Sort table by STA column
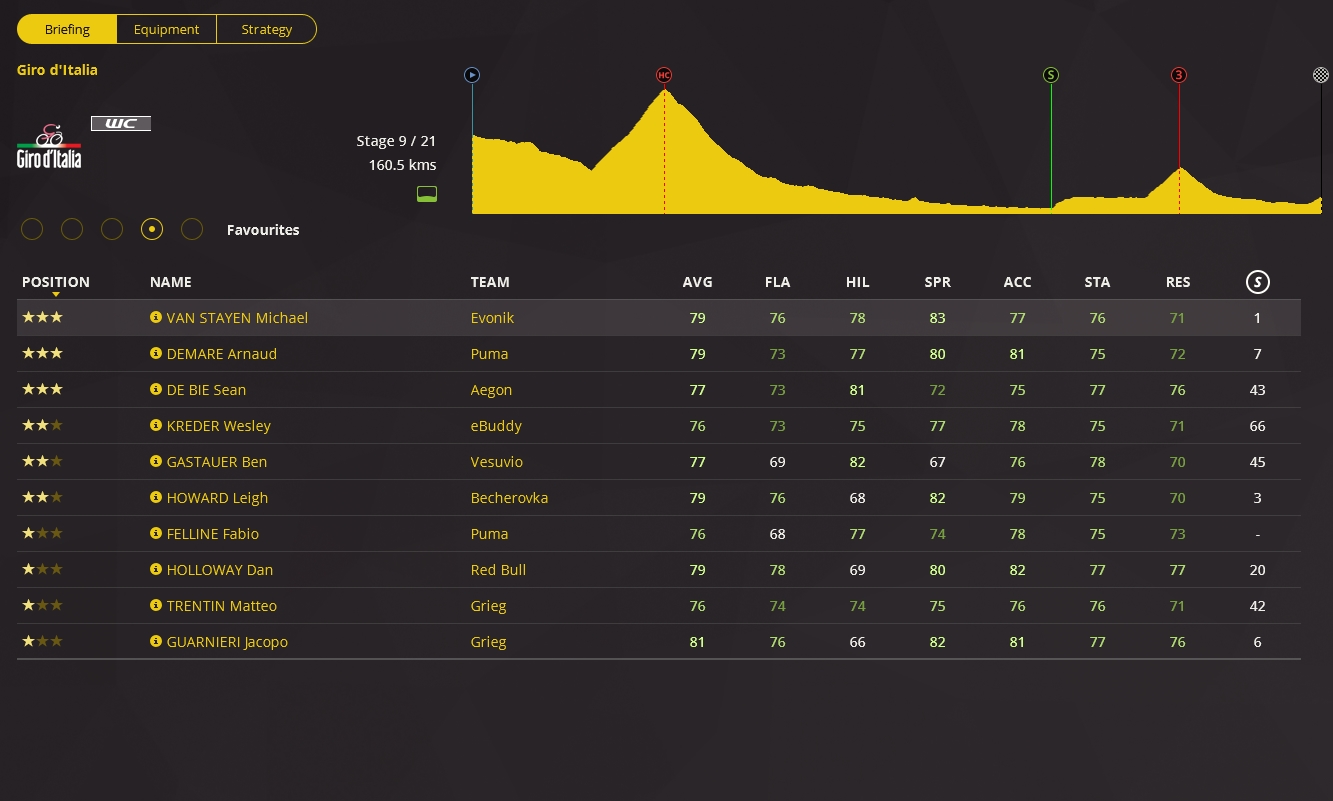 point(1097,282)
